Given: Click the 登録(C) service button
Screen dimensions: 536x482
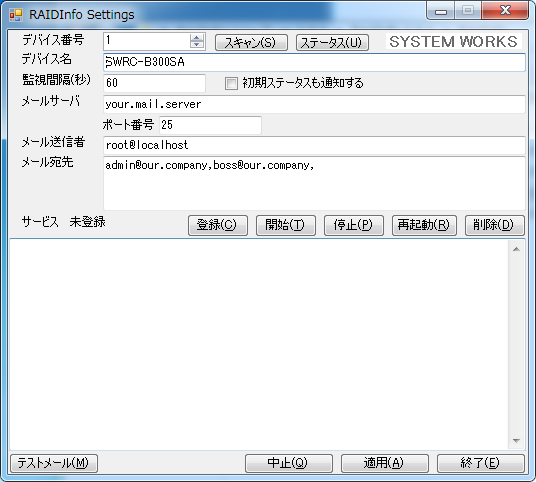Looking at the screenshot, I should click(218, 225).
